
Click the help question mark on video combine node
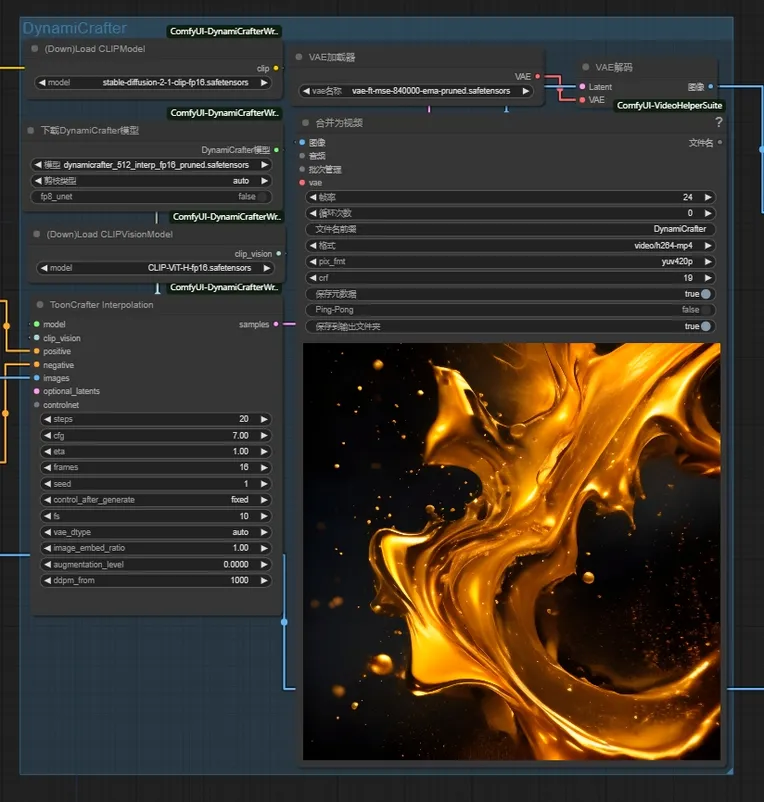tap(718, 122)
